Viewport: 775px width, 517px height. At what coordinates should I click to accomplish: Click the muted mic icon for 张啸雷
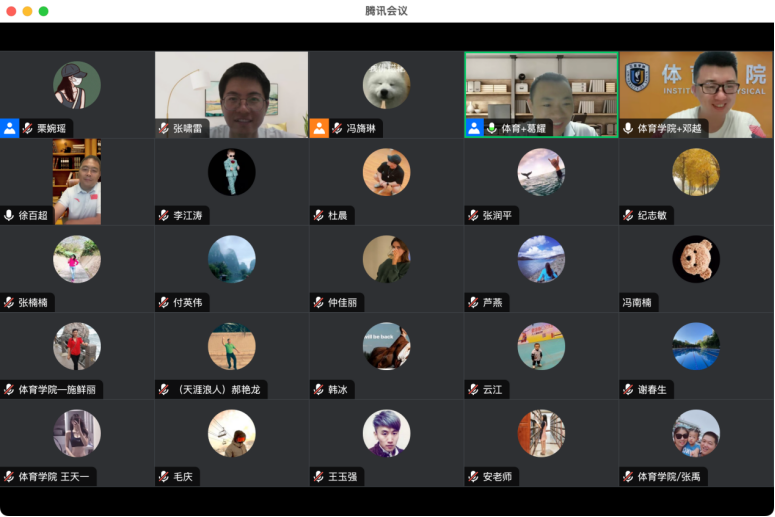[x=164, y=128]
